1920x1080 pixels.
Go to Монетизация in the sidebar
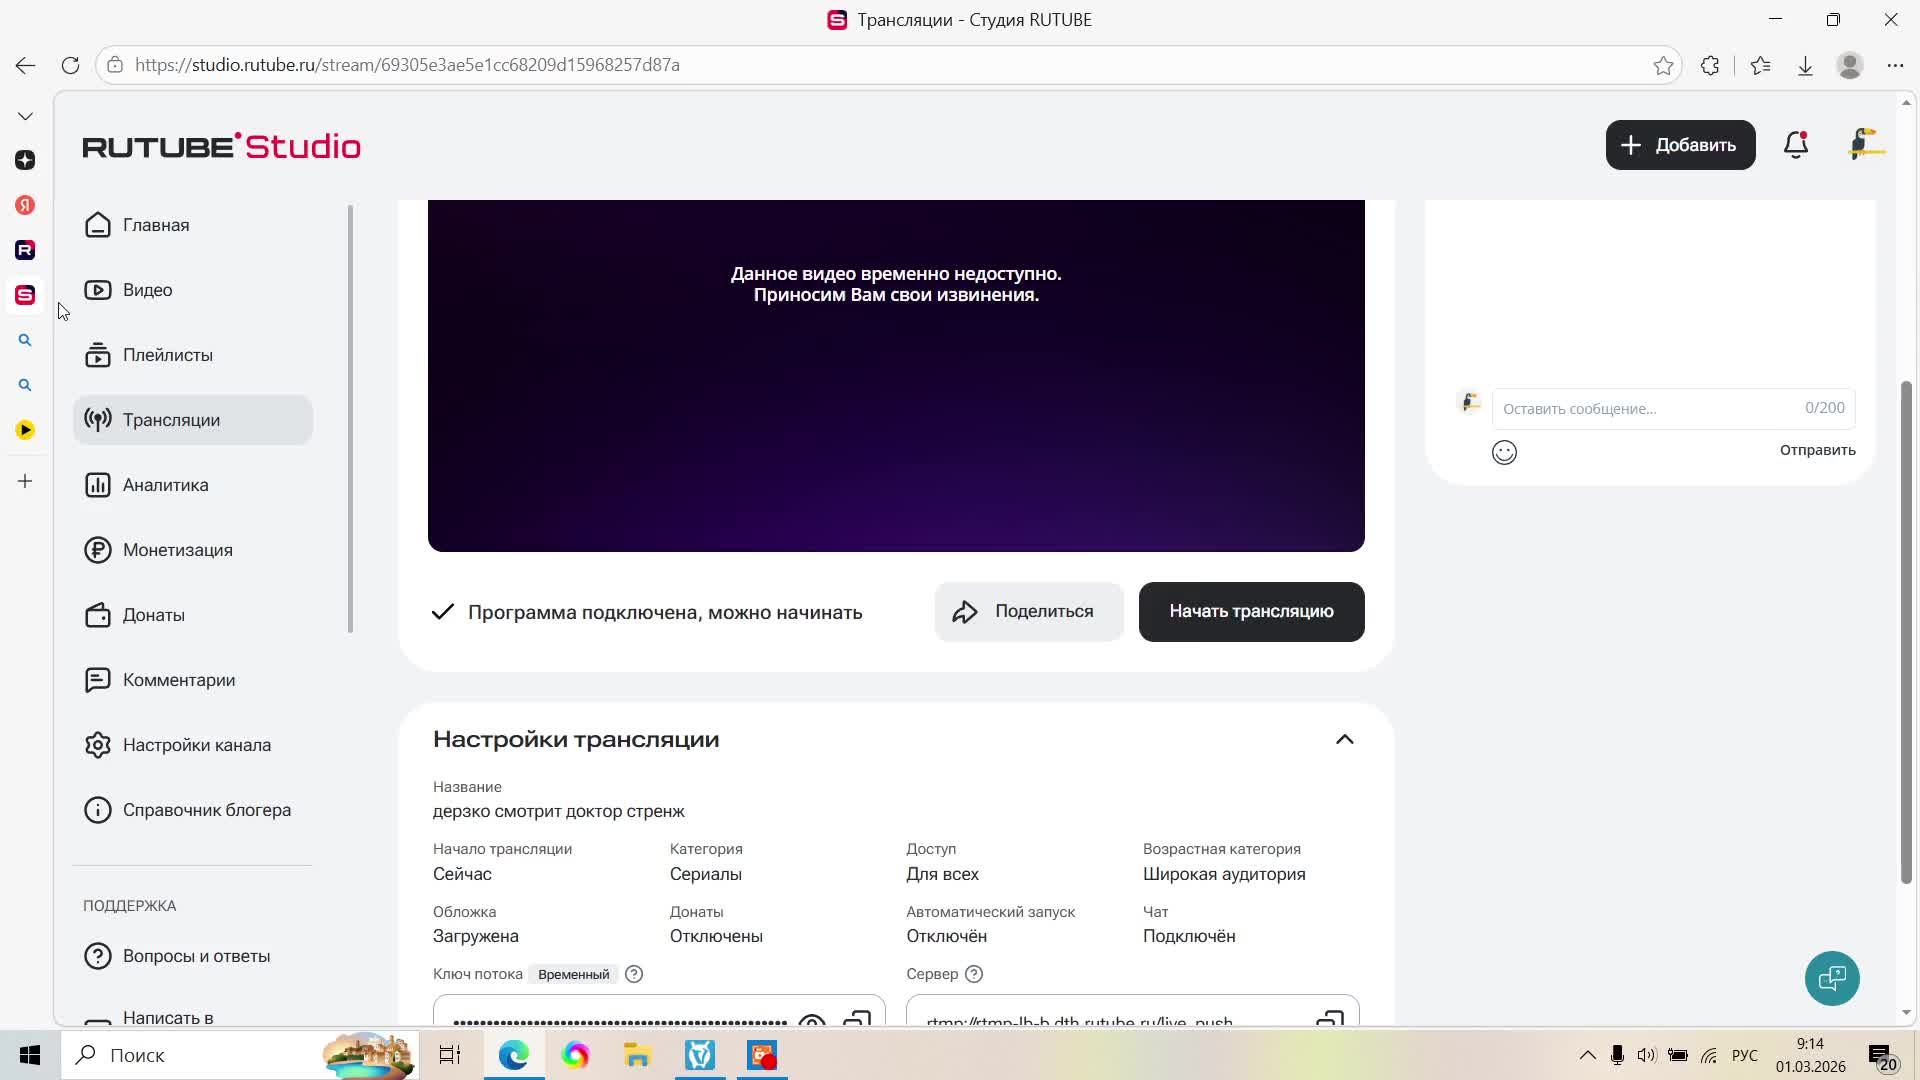(177, 550)
